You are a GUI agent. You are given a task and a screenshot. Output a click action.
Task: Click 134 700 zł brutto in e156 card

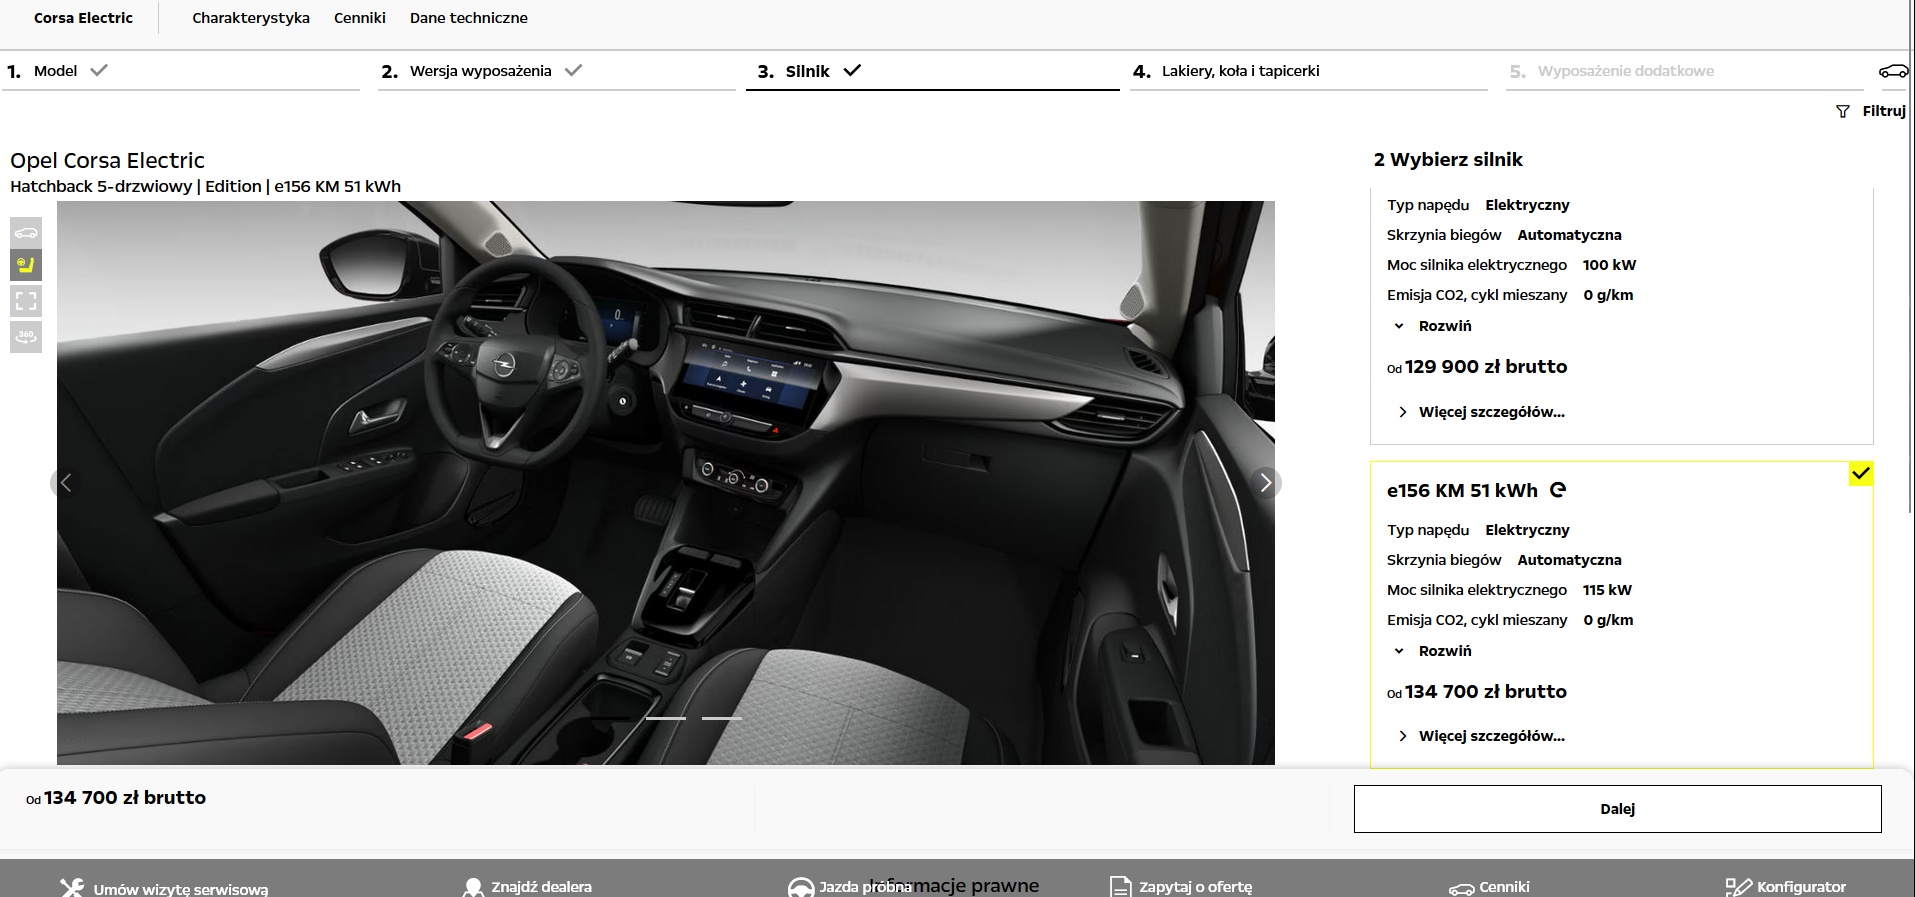coord(1486,692)
